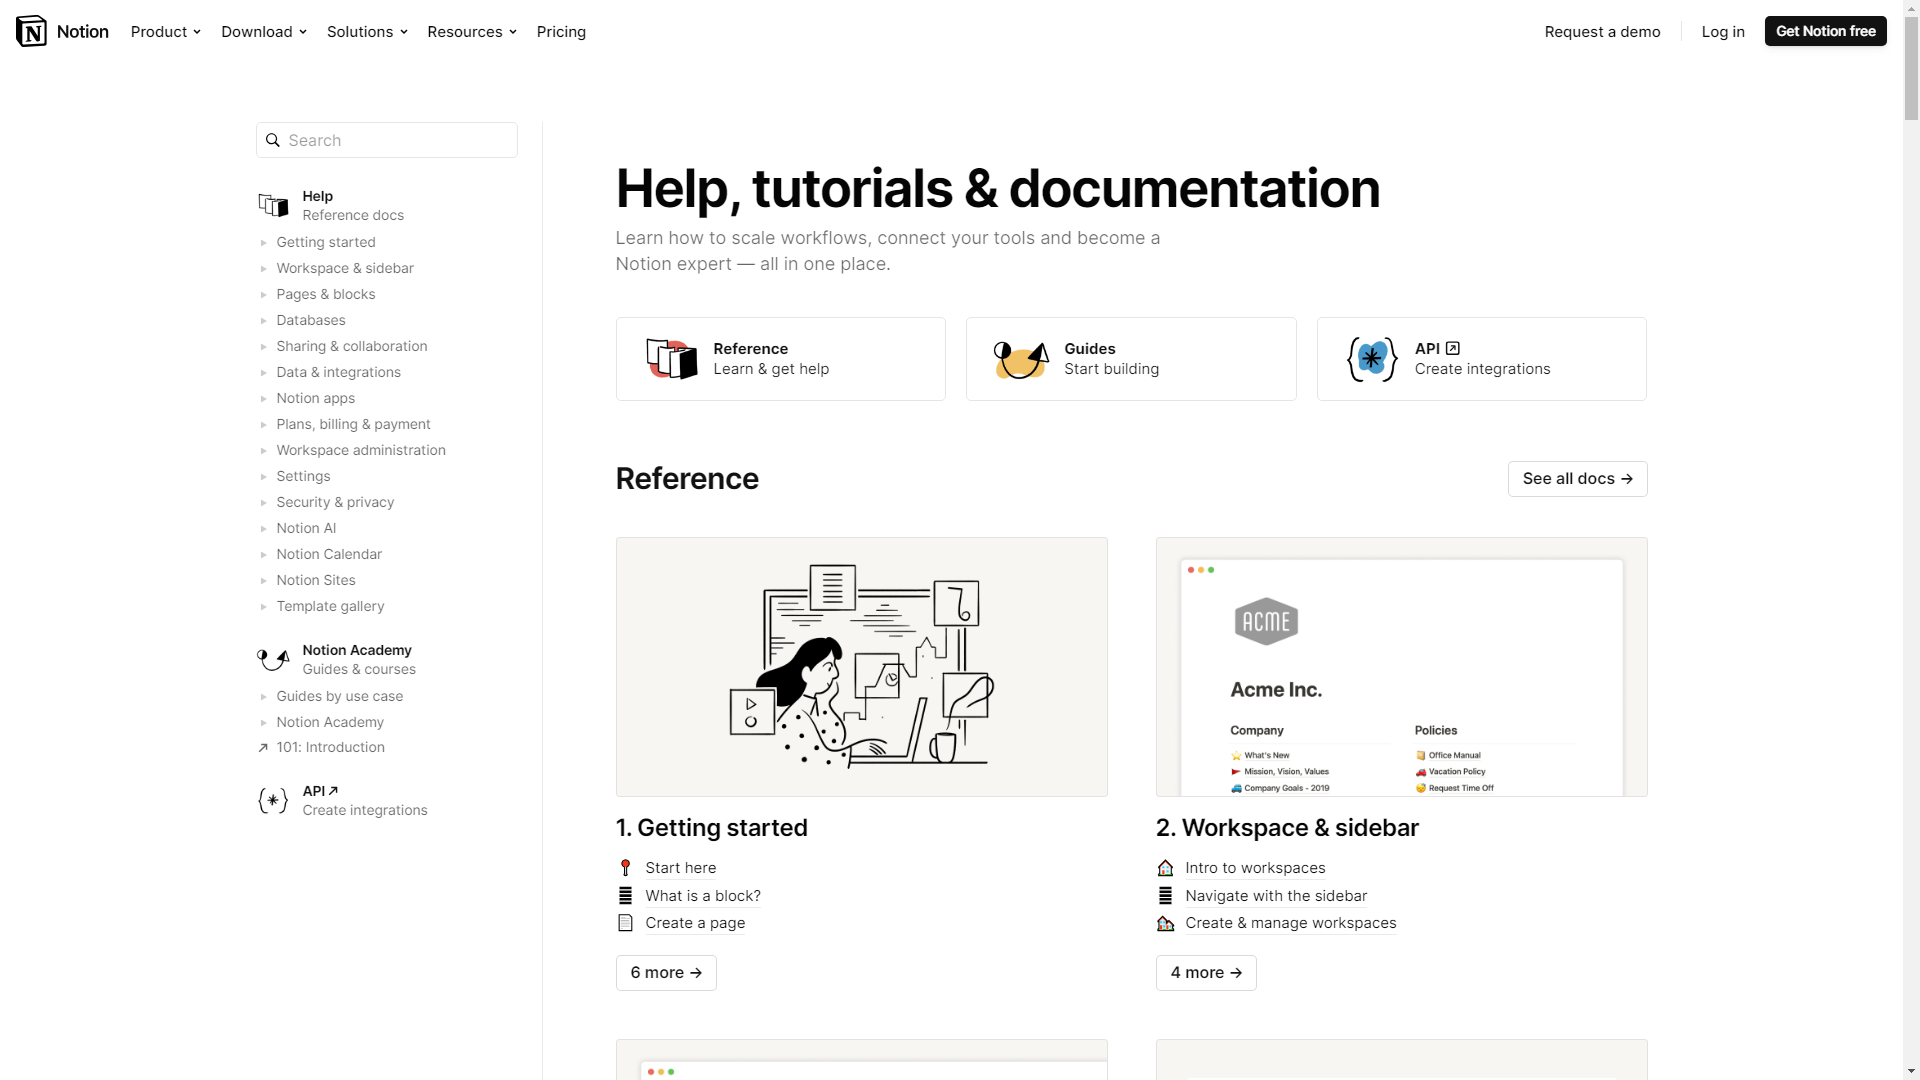Click the search magnifier icon

click(272, 140)
